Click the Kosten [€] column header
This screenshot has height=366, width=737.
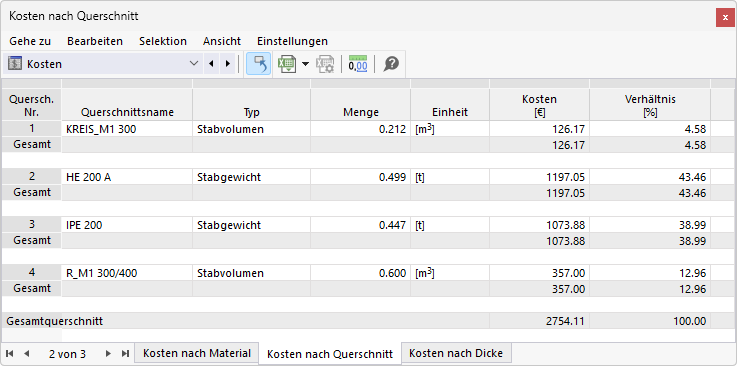tap(539, 104)
